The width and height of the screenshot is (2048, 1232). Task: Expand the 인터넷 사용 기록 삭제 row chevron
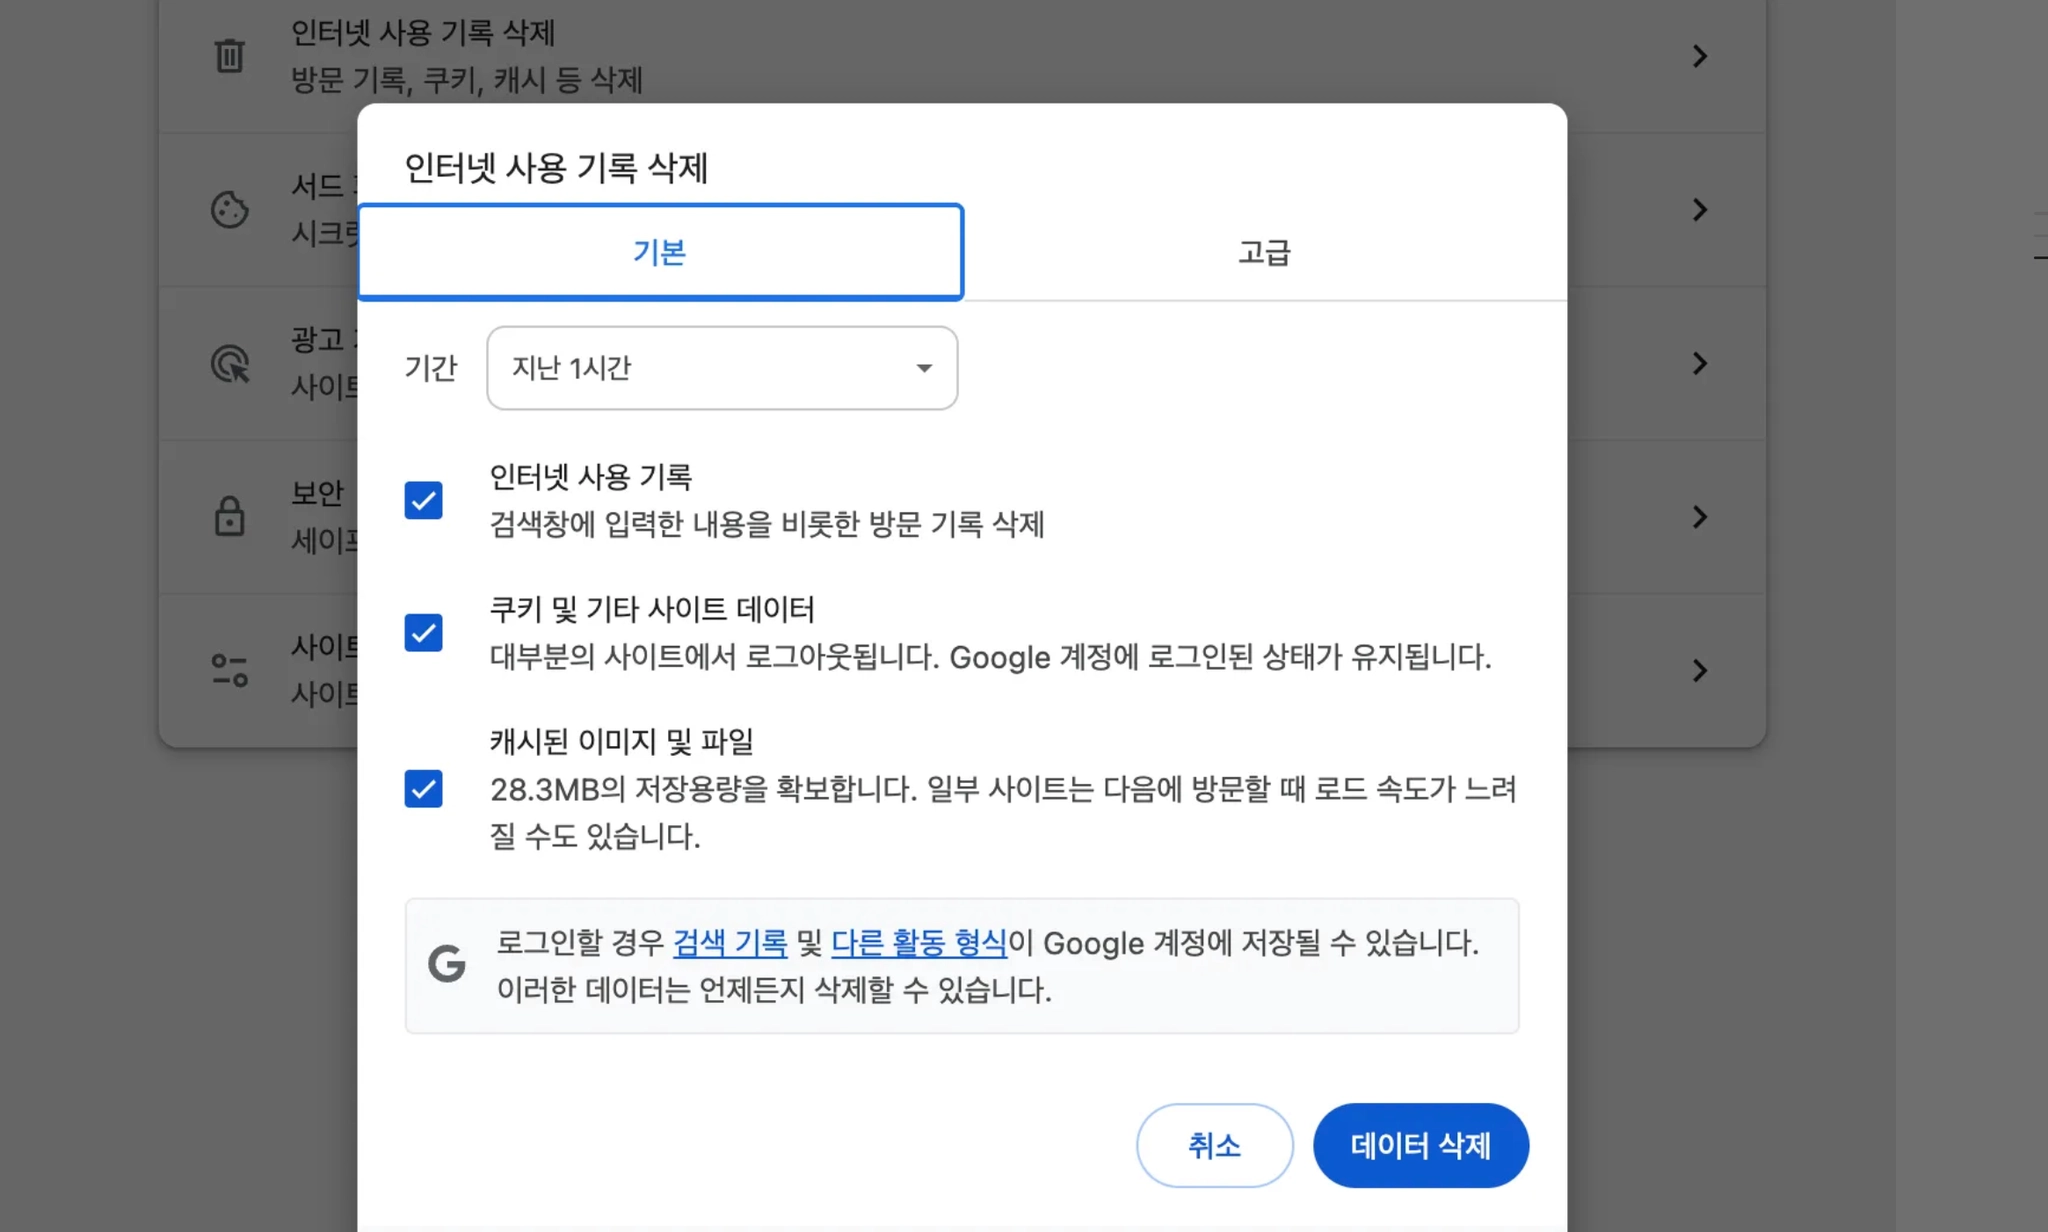pyautogui.click(x=1699, y=56)
